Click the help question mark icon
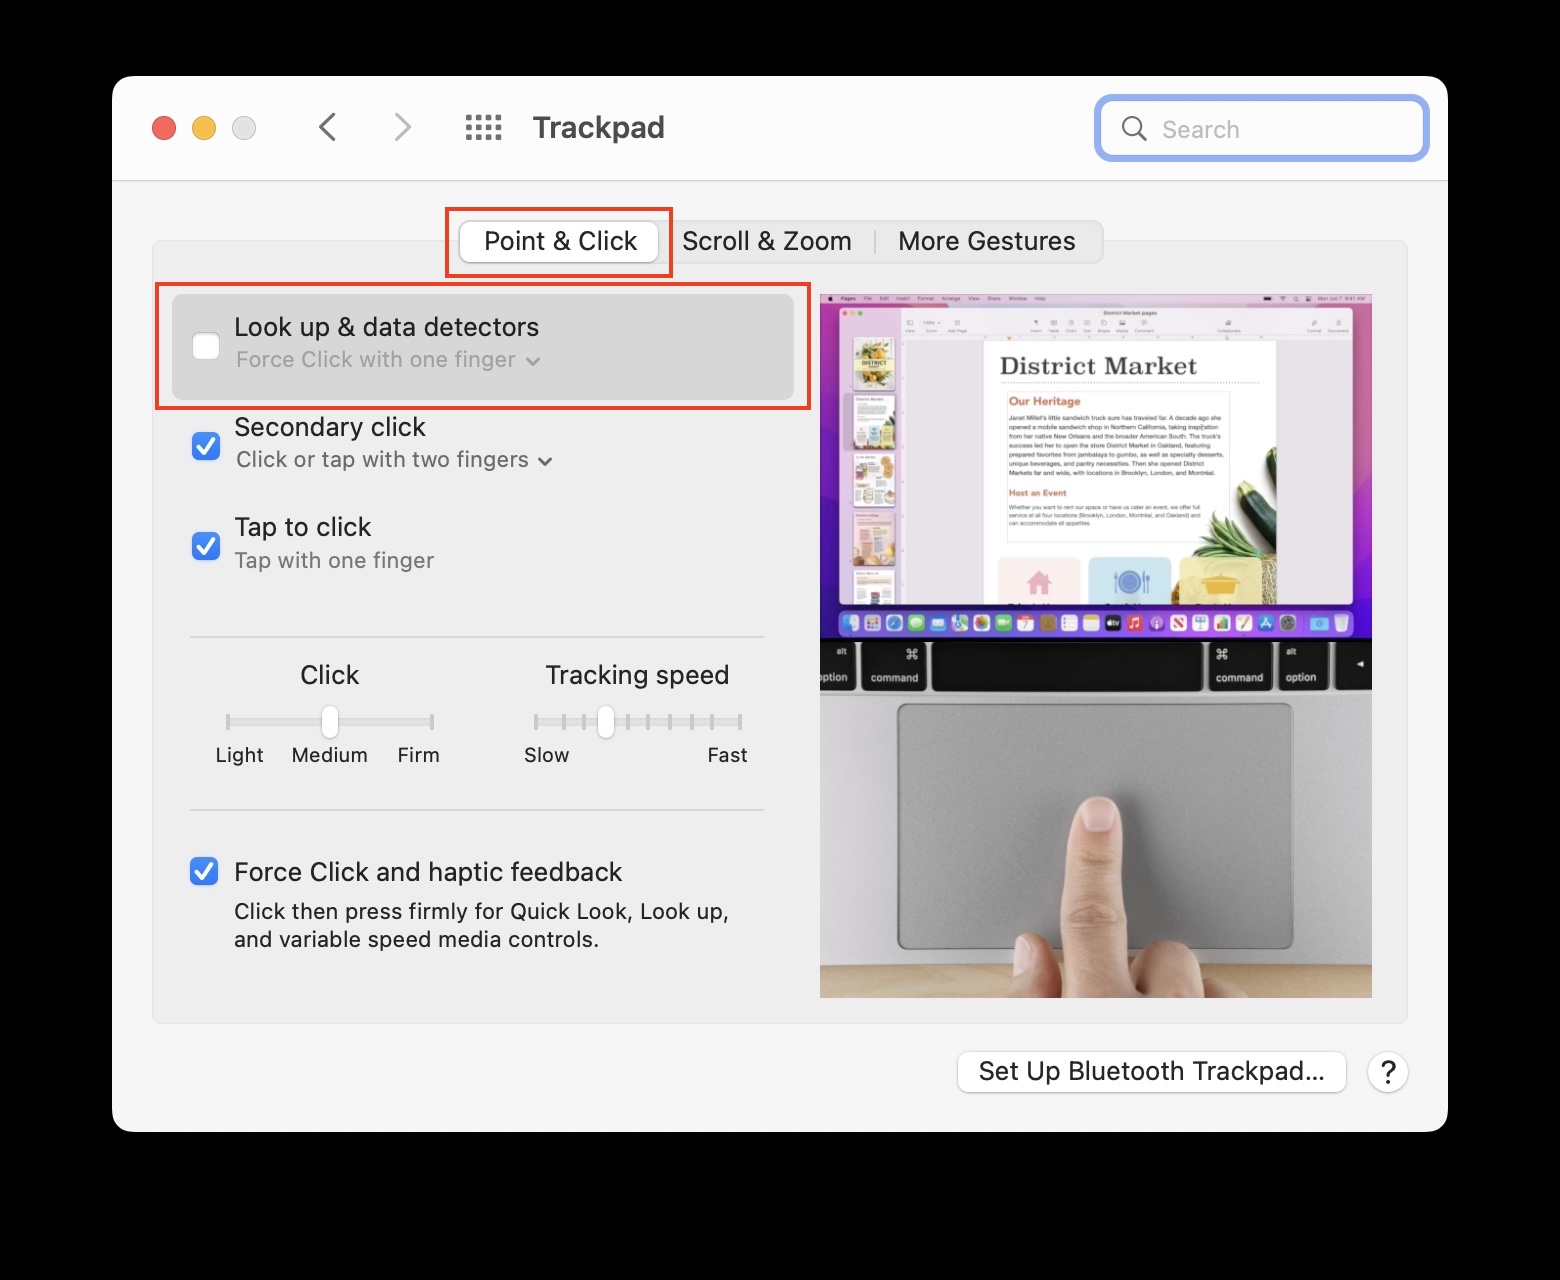The height and width of the screenshot is (1280, 1560). point(1388,1071)
